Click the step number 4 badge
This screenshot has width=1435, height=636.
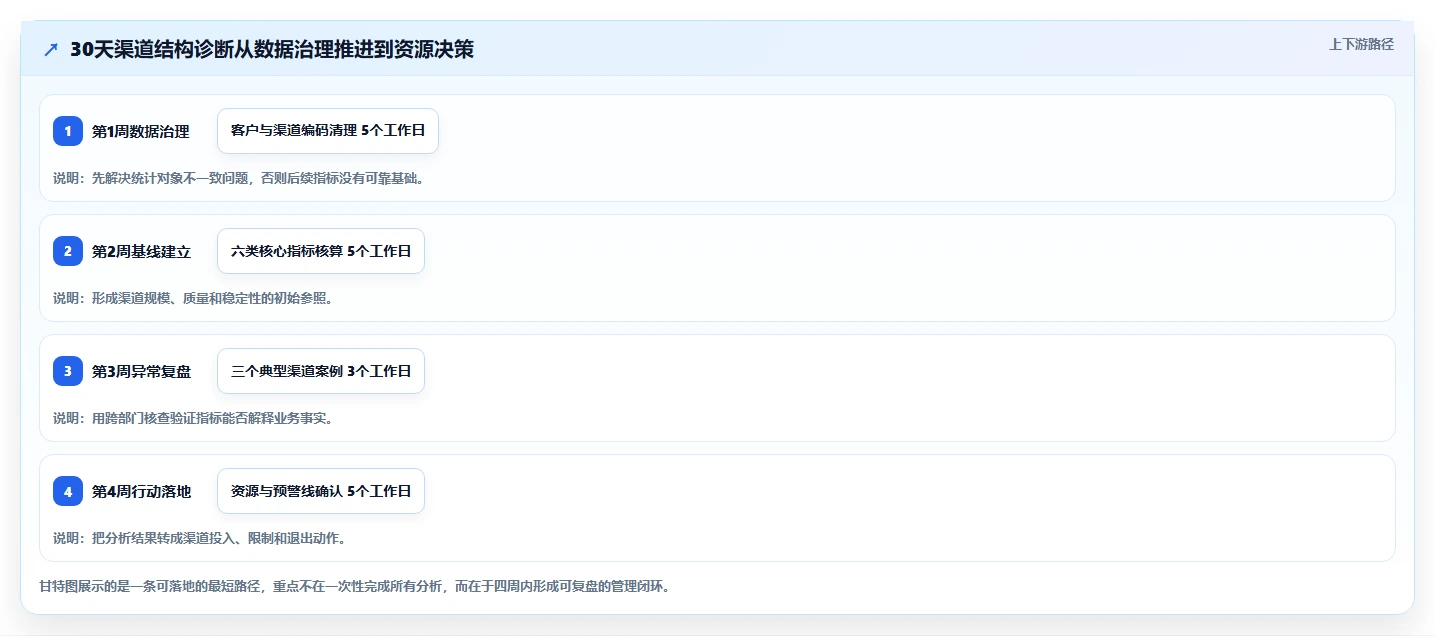click(68, 491)
